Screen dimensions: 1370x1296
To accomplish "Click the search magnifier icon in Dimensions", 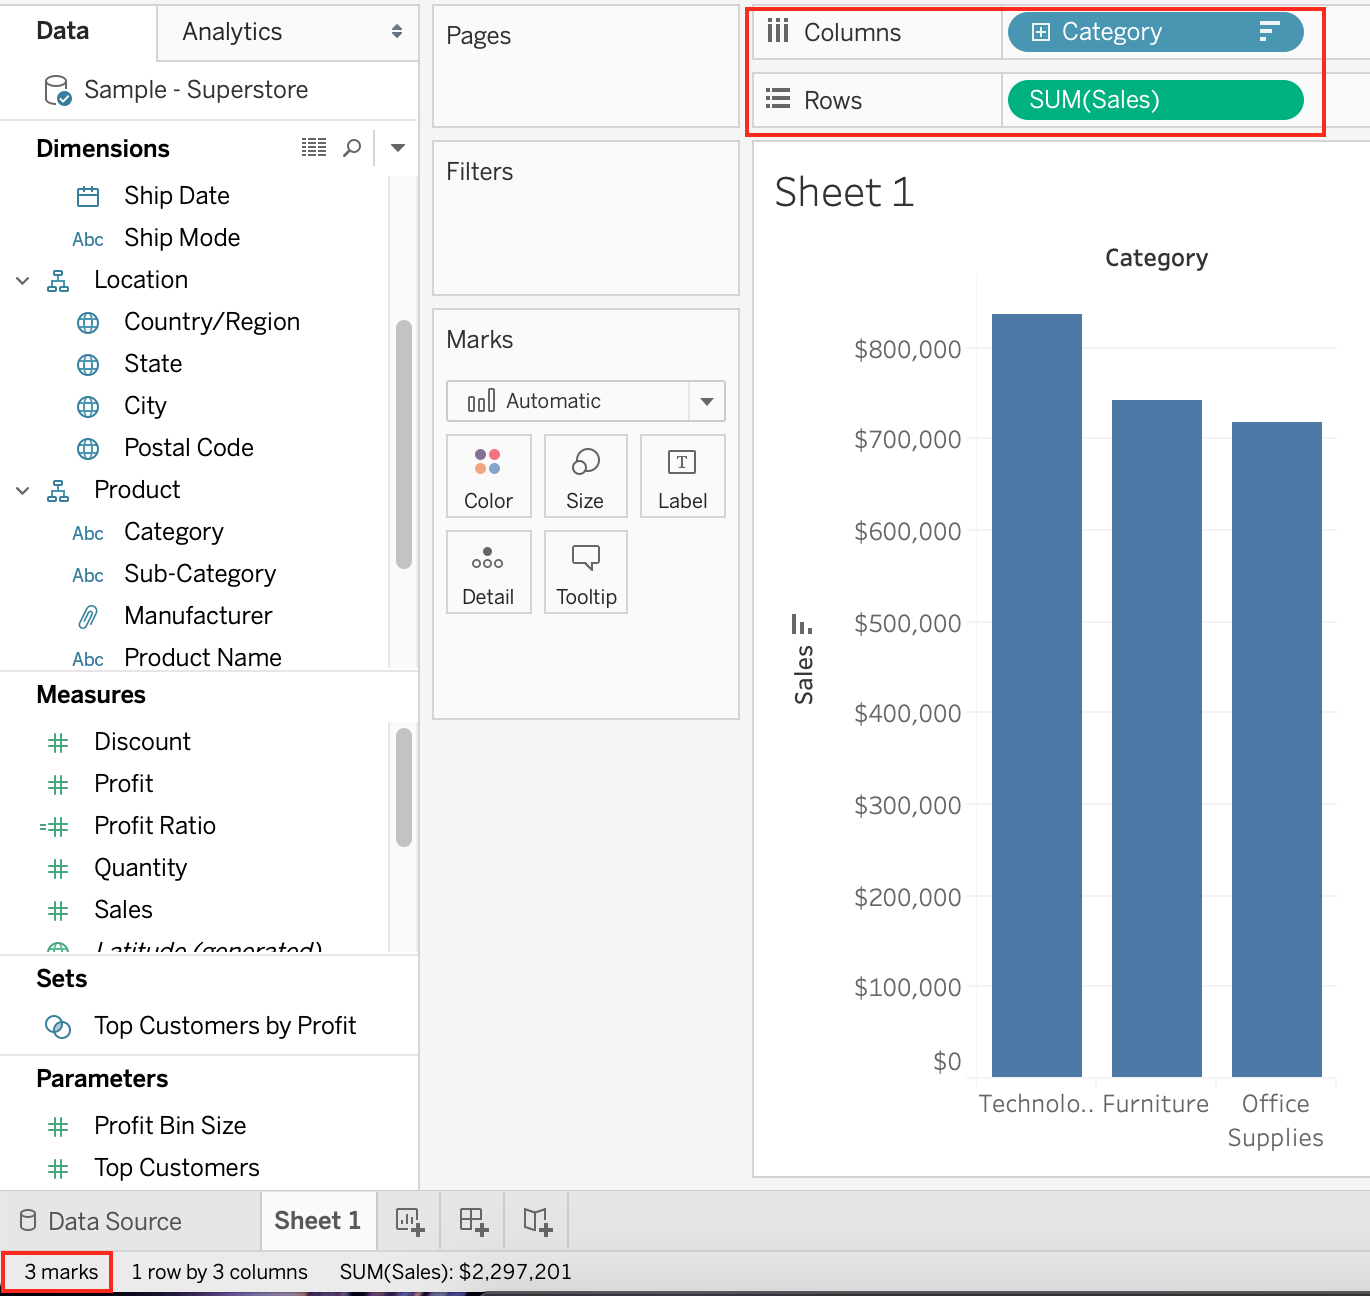I will [x=352, y=148].
